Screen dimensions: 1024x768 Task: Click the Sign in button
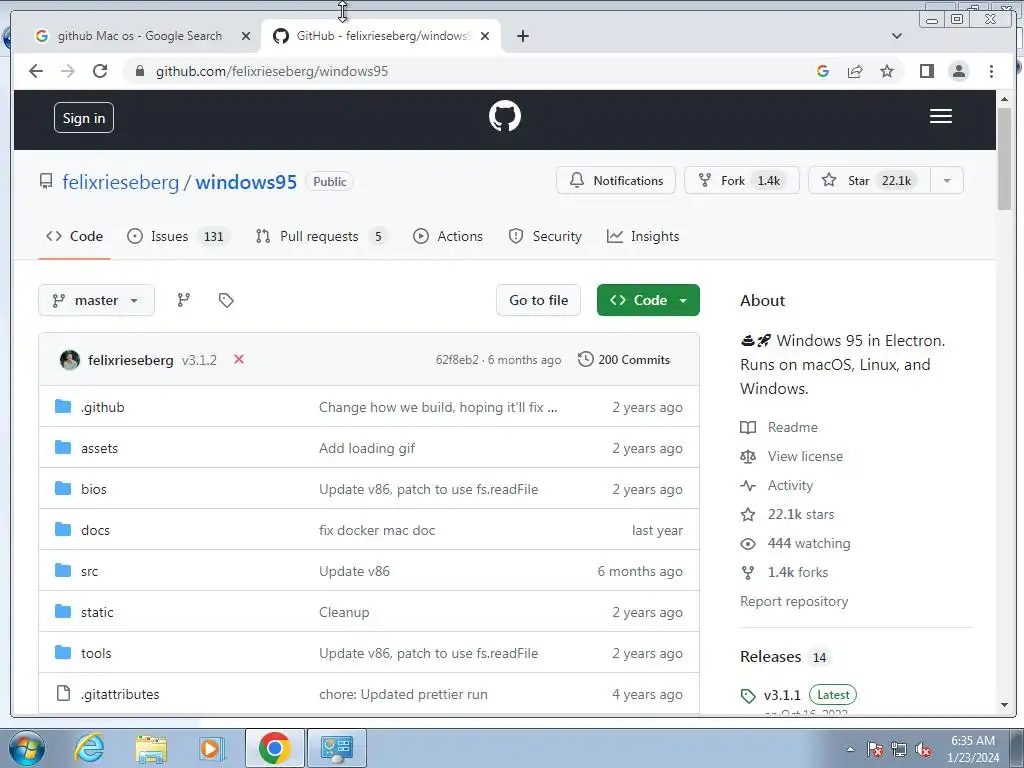click(84, 118)
